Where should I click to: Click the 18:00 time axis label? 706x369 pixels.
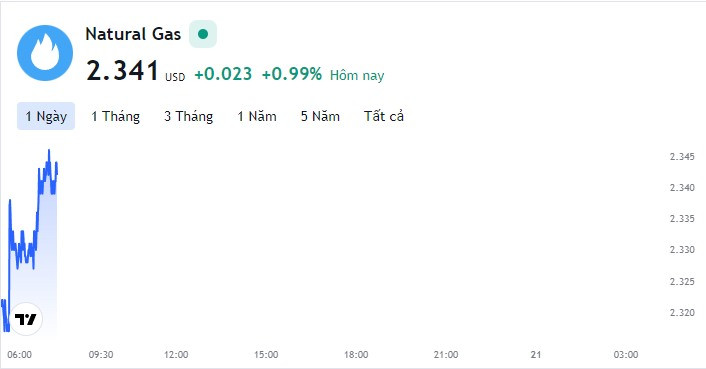[356, 355]
